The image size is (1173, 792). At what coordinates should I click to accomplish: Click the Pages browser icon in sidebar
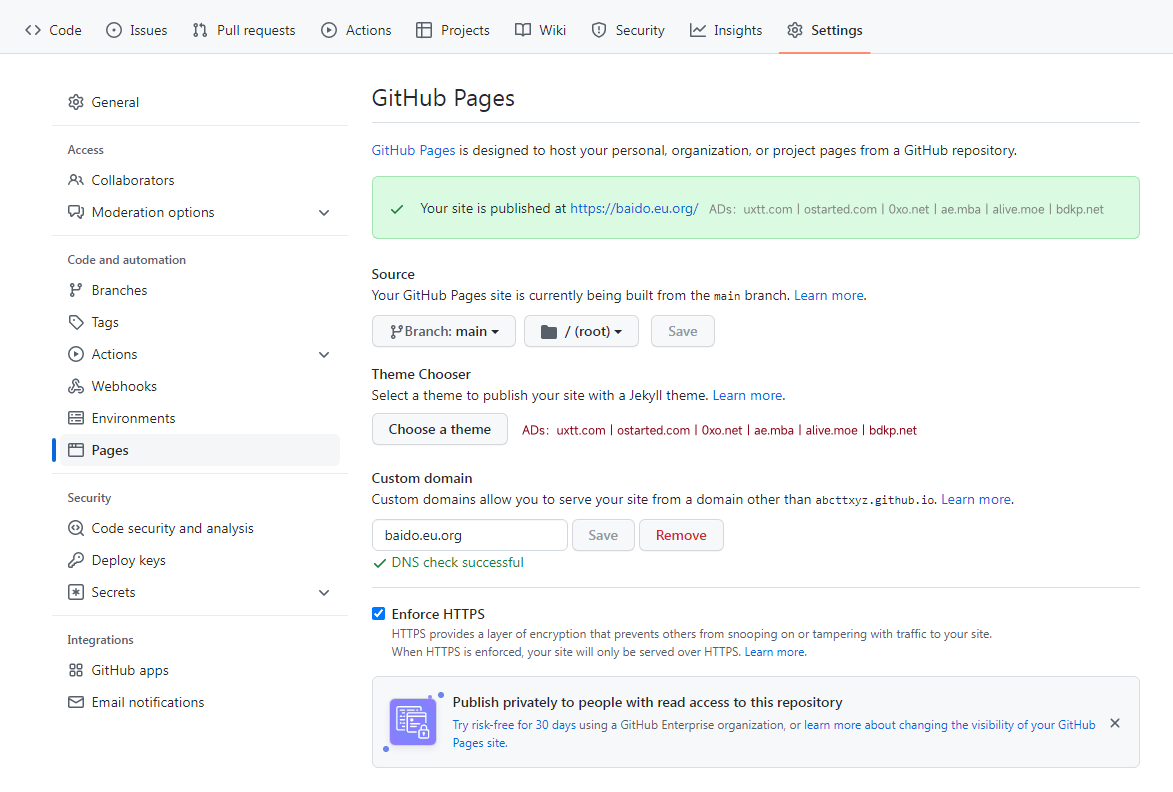tap(76, 450)
